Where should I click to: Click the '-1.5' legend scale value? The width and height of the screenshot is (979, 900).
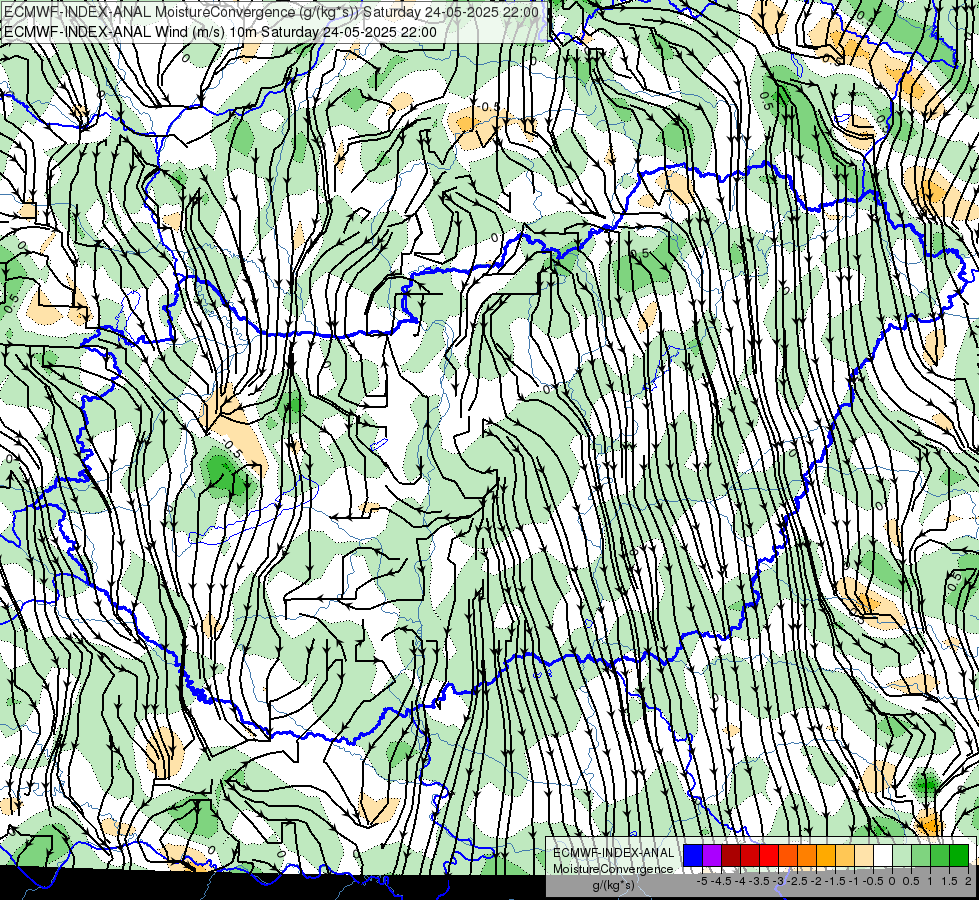(835, 881)
